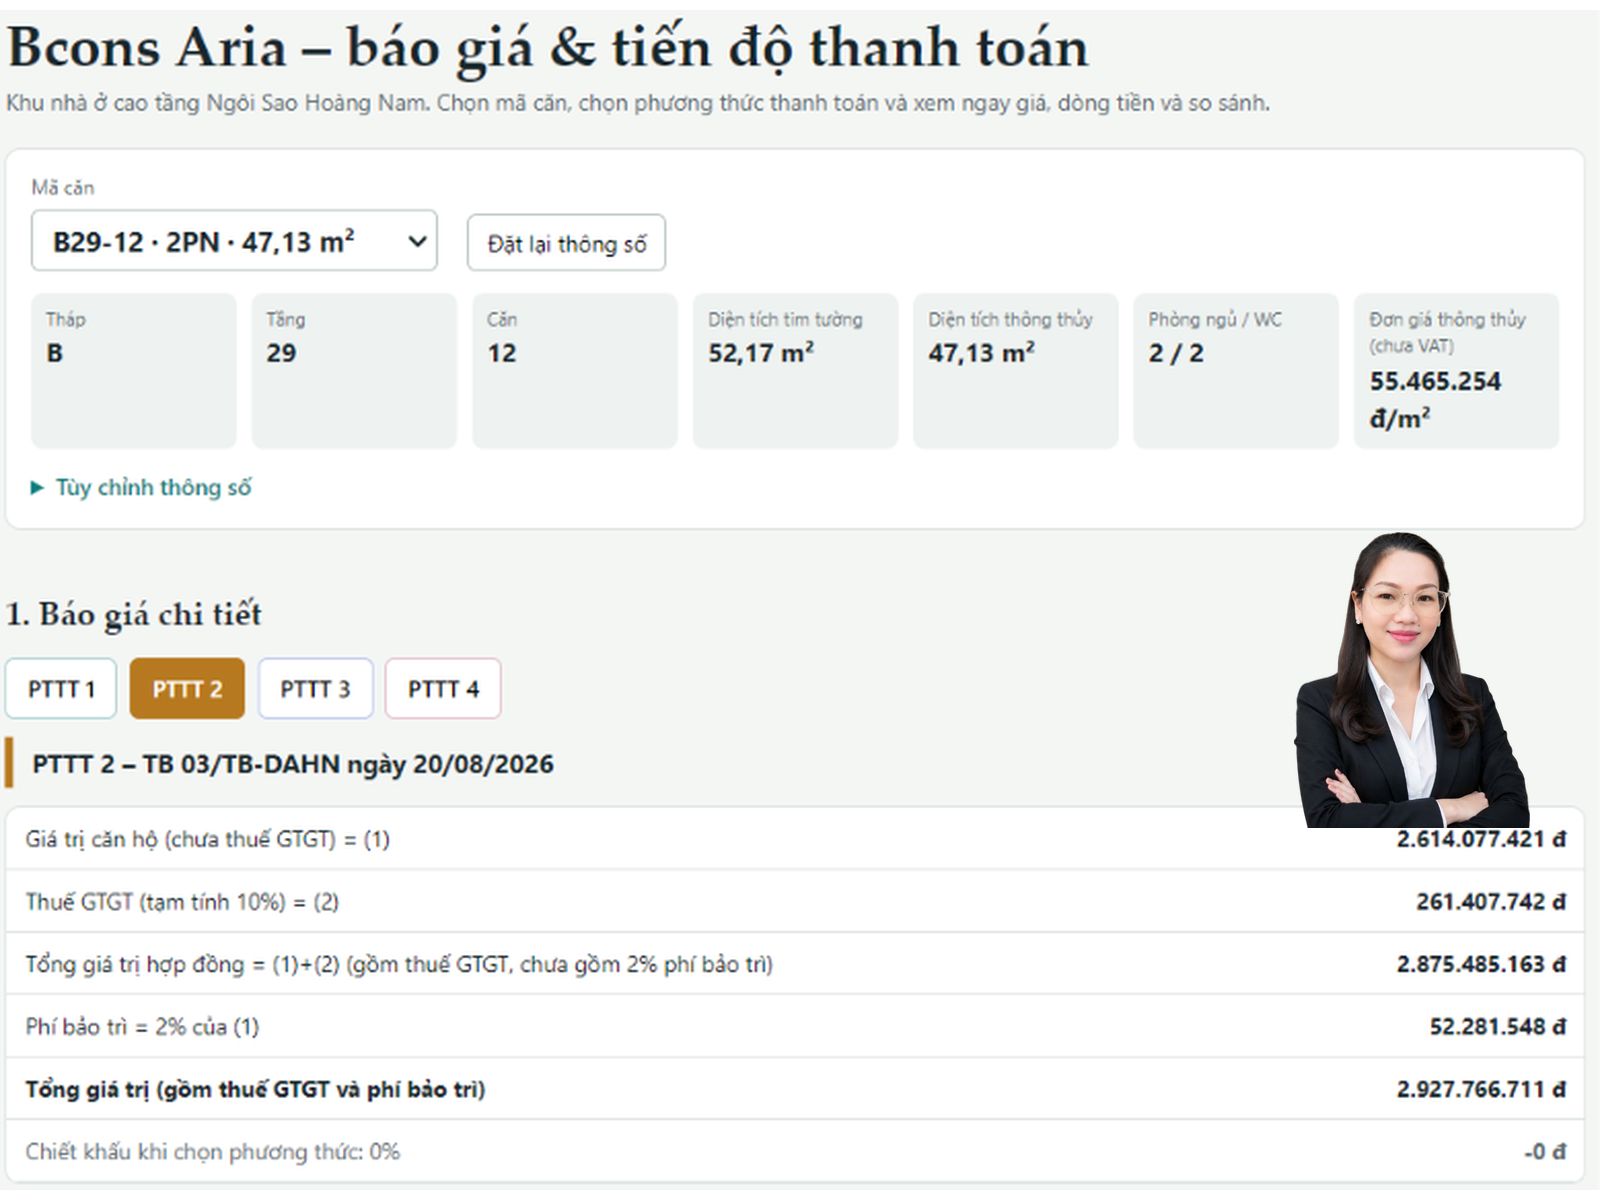
Task: Click the Thuế GTGT (tạm tính 10%) label
Action: coord(182,902)
